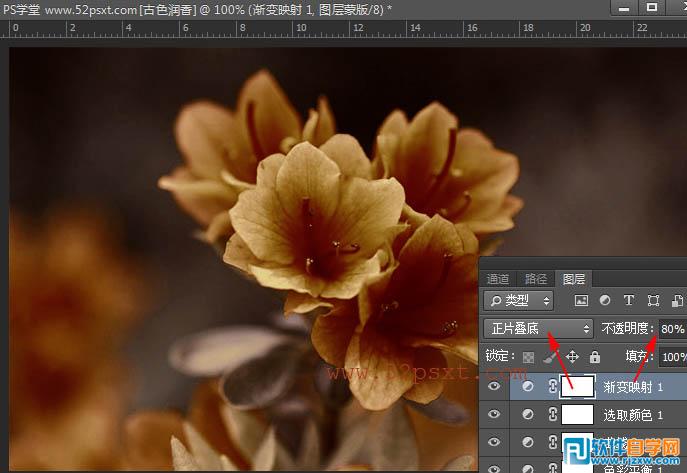687x473 pixels.
Task: Hide the 渐变映射 1 layer
Action: (x=494, y=386)
